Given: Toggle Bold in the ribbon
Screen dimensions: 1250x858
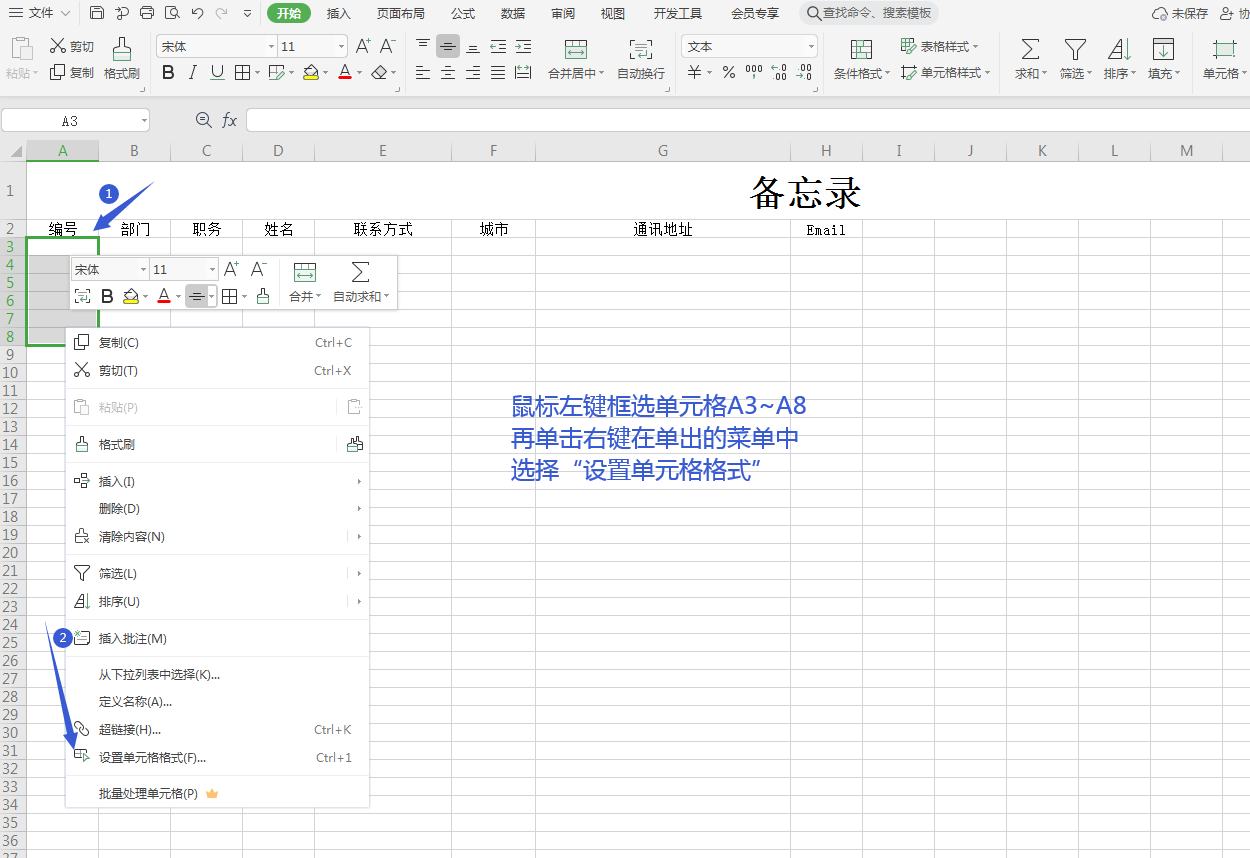Looking at the screenshot, I should click(x=168, y=72).
